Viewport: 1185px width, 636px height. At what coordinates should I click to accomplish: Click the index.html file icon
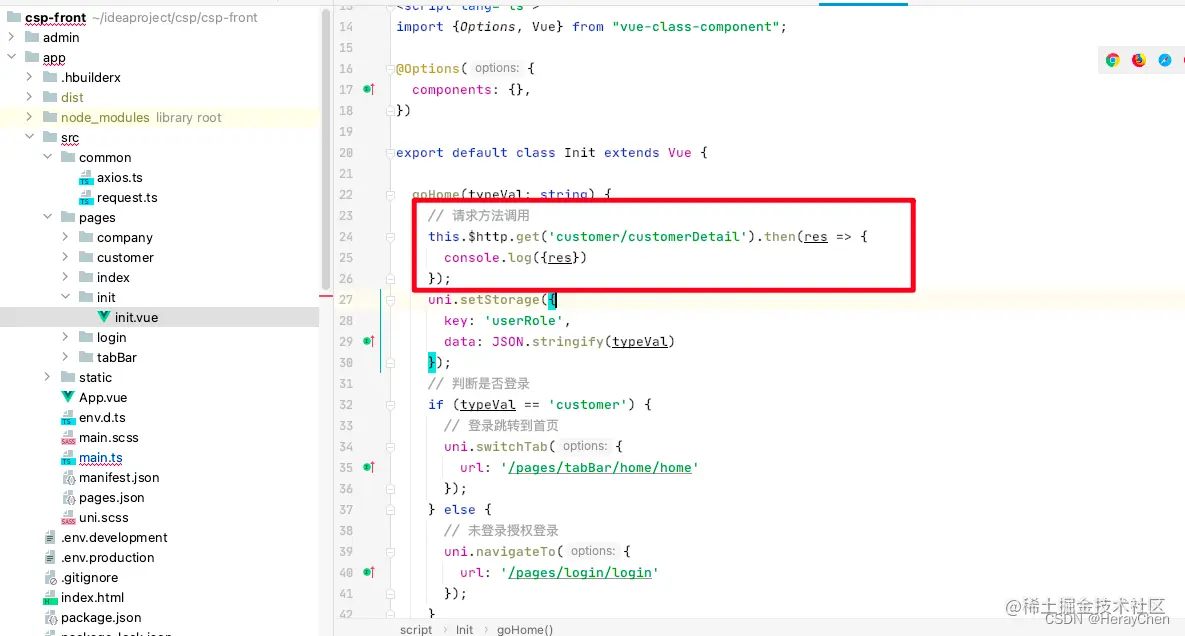point(50,597)
